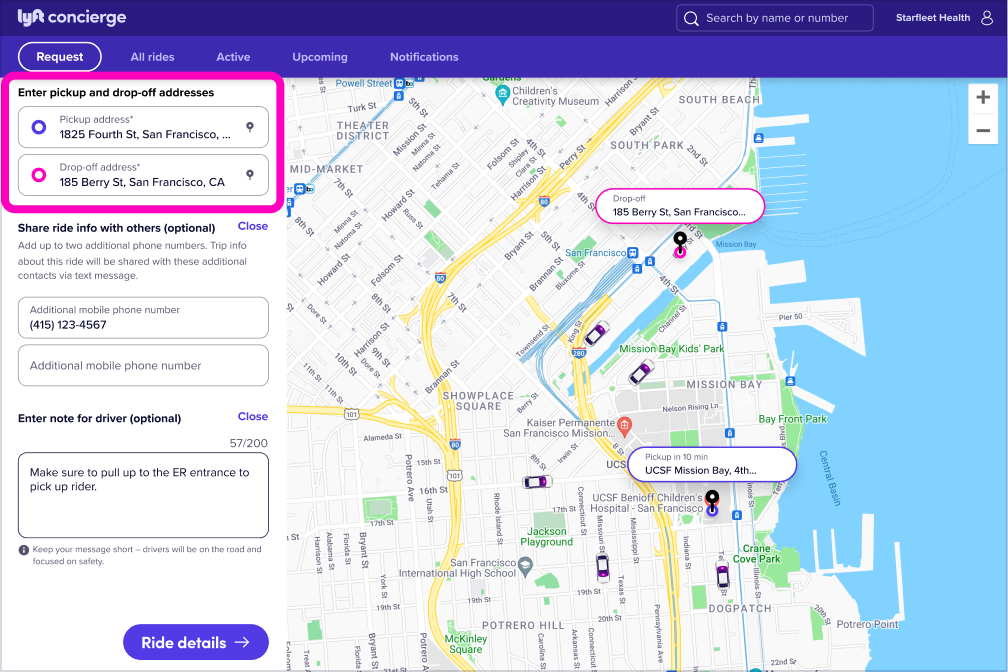
Task: Click the Jackson Playground label
Action: coord(546,536)
